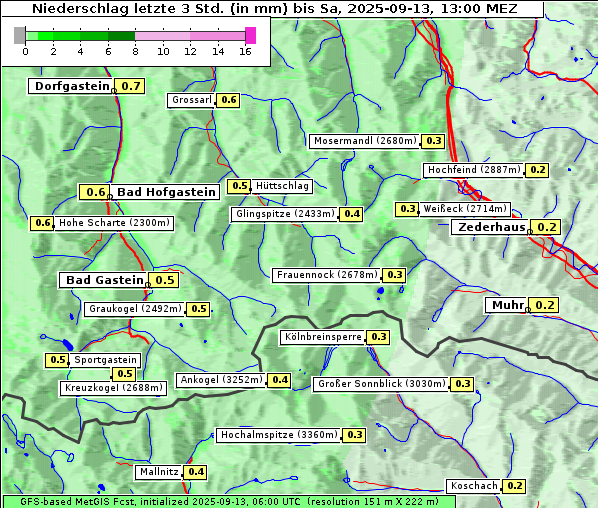Click the Bad Hofgastein town label
Image resolution: width=598 pixels, height=508 pixels.
pos(166,192)
